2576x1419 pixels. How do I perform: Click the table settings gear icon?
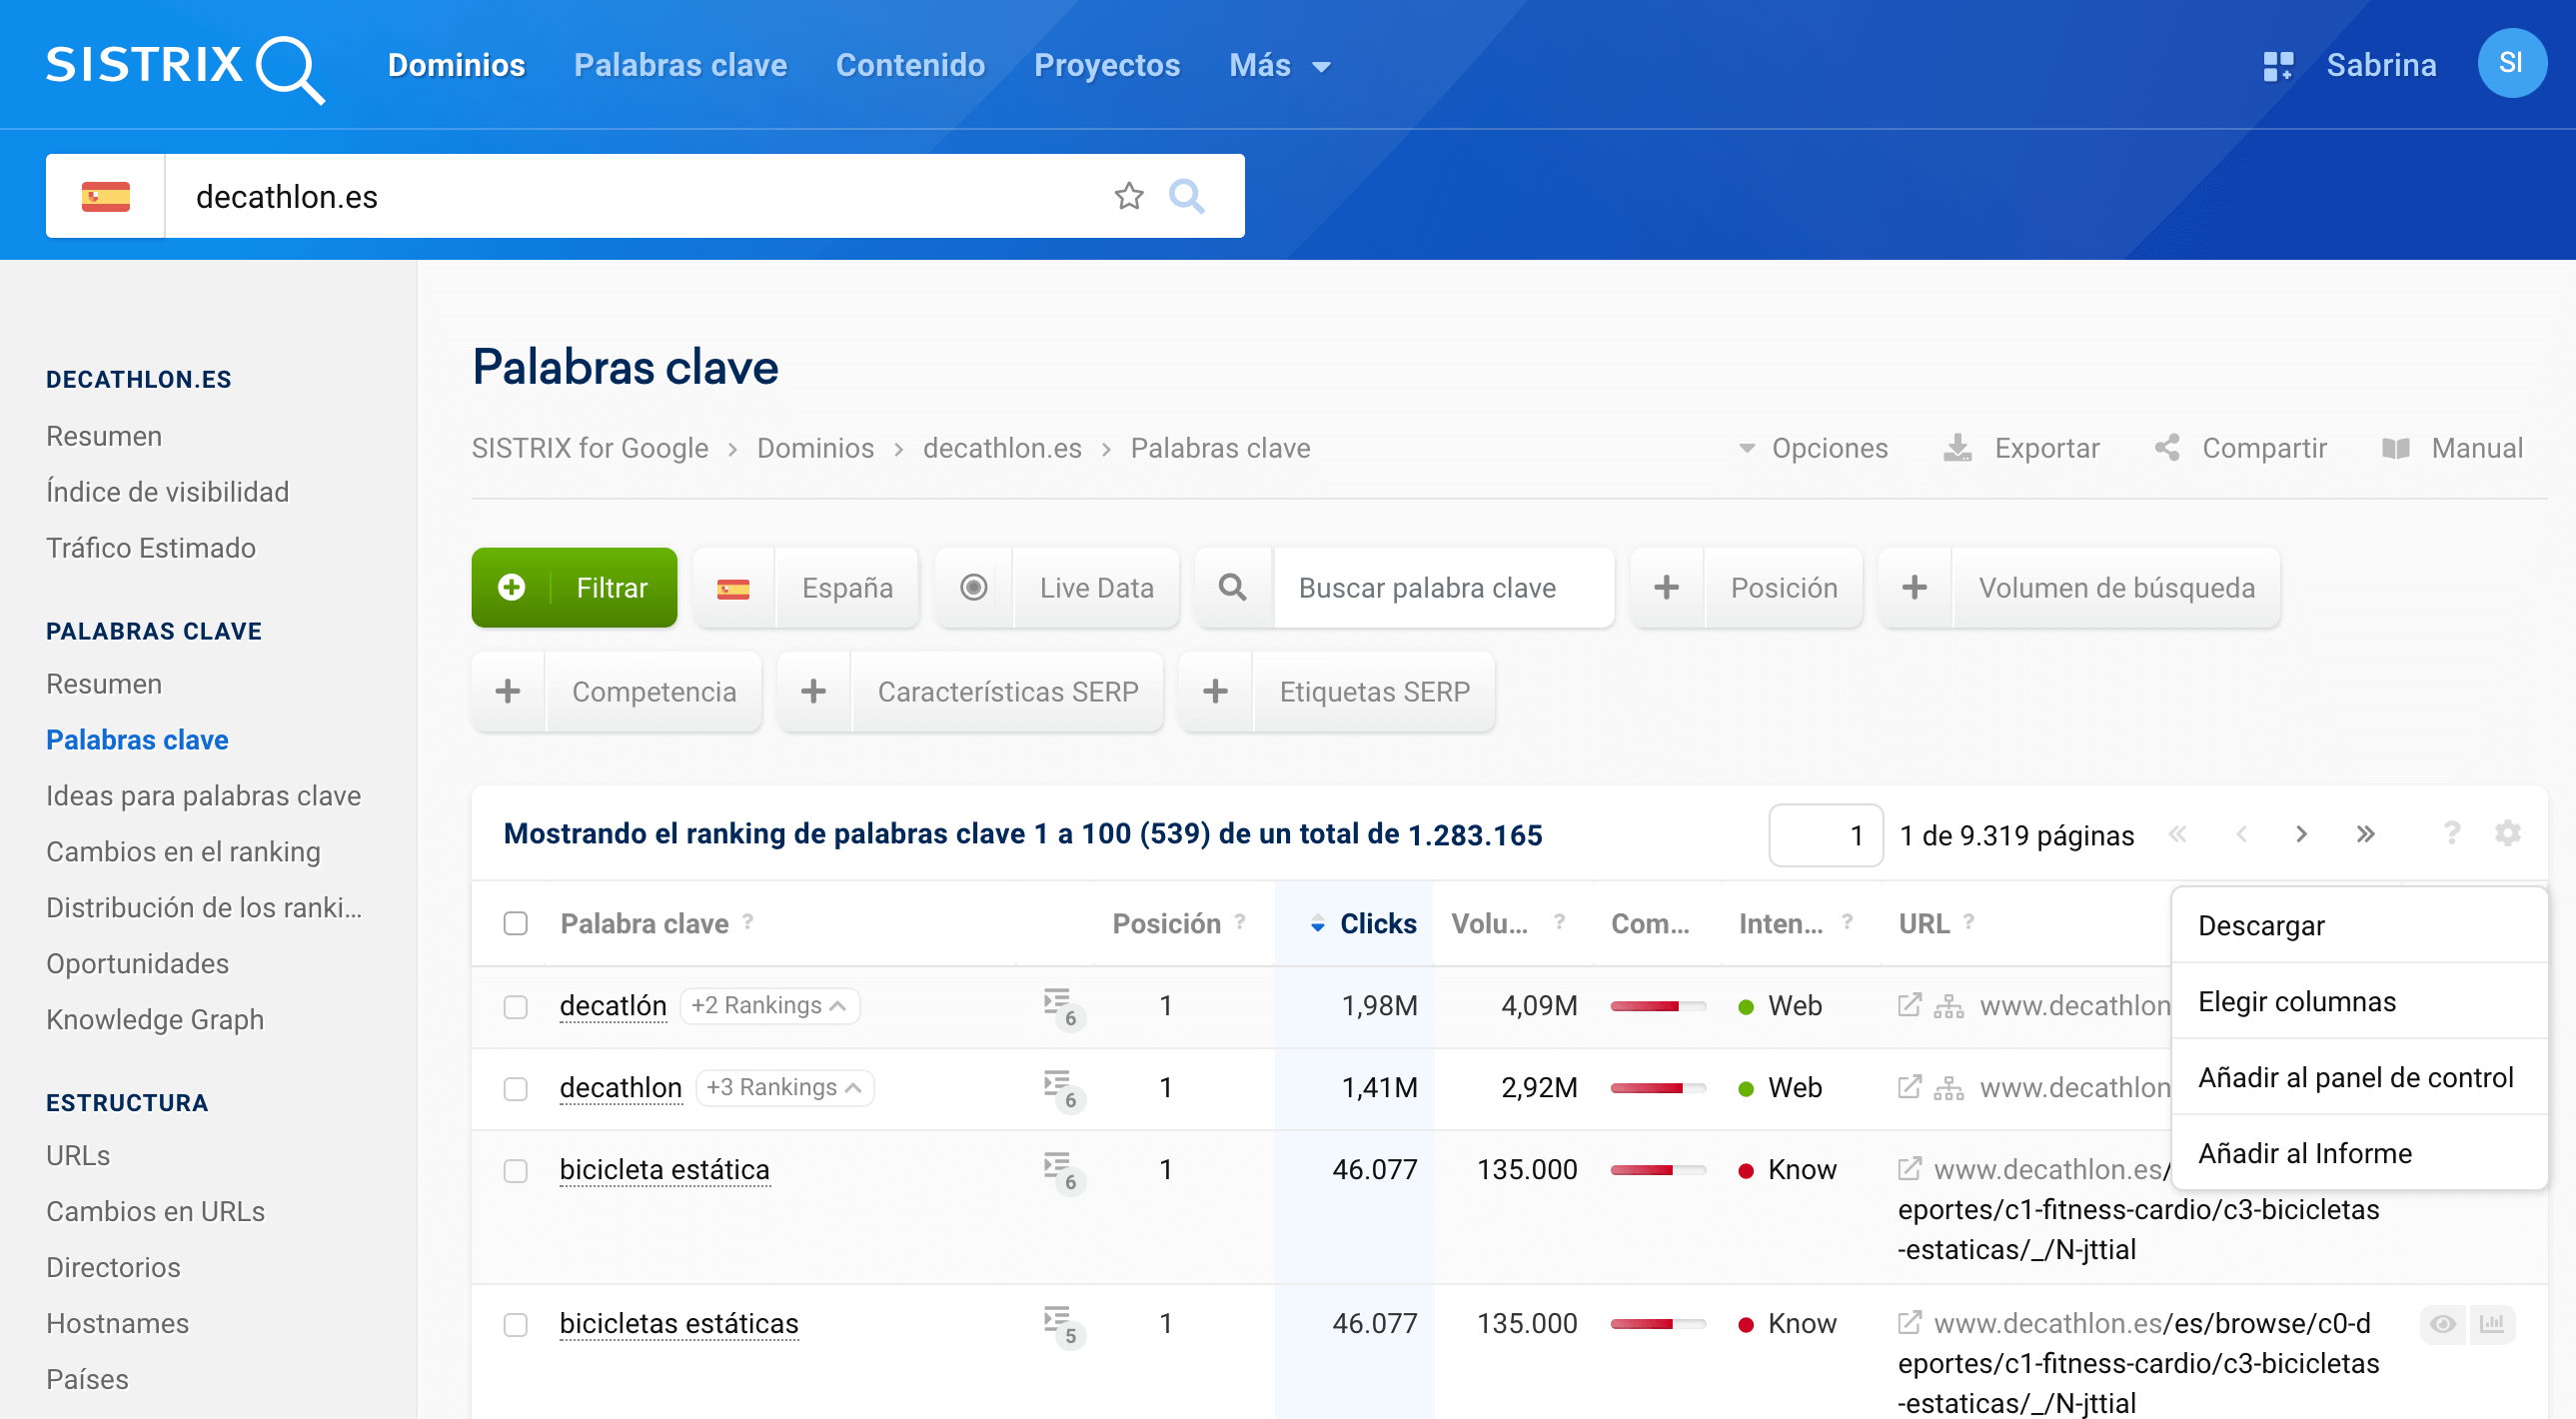2507,833
